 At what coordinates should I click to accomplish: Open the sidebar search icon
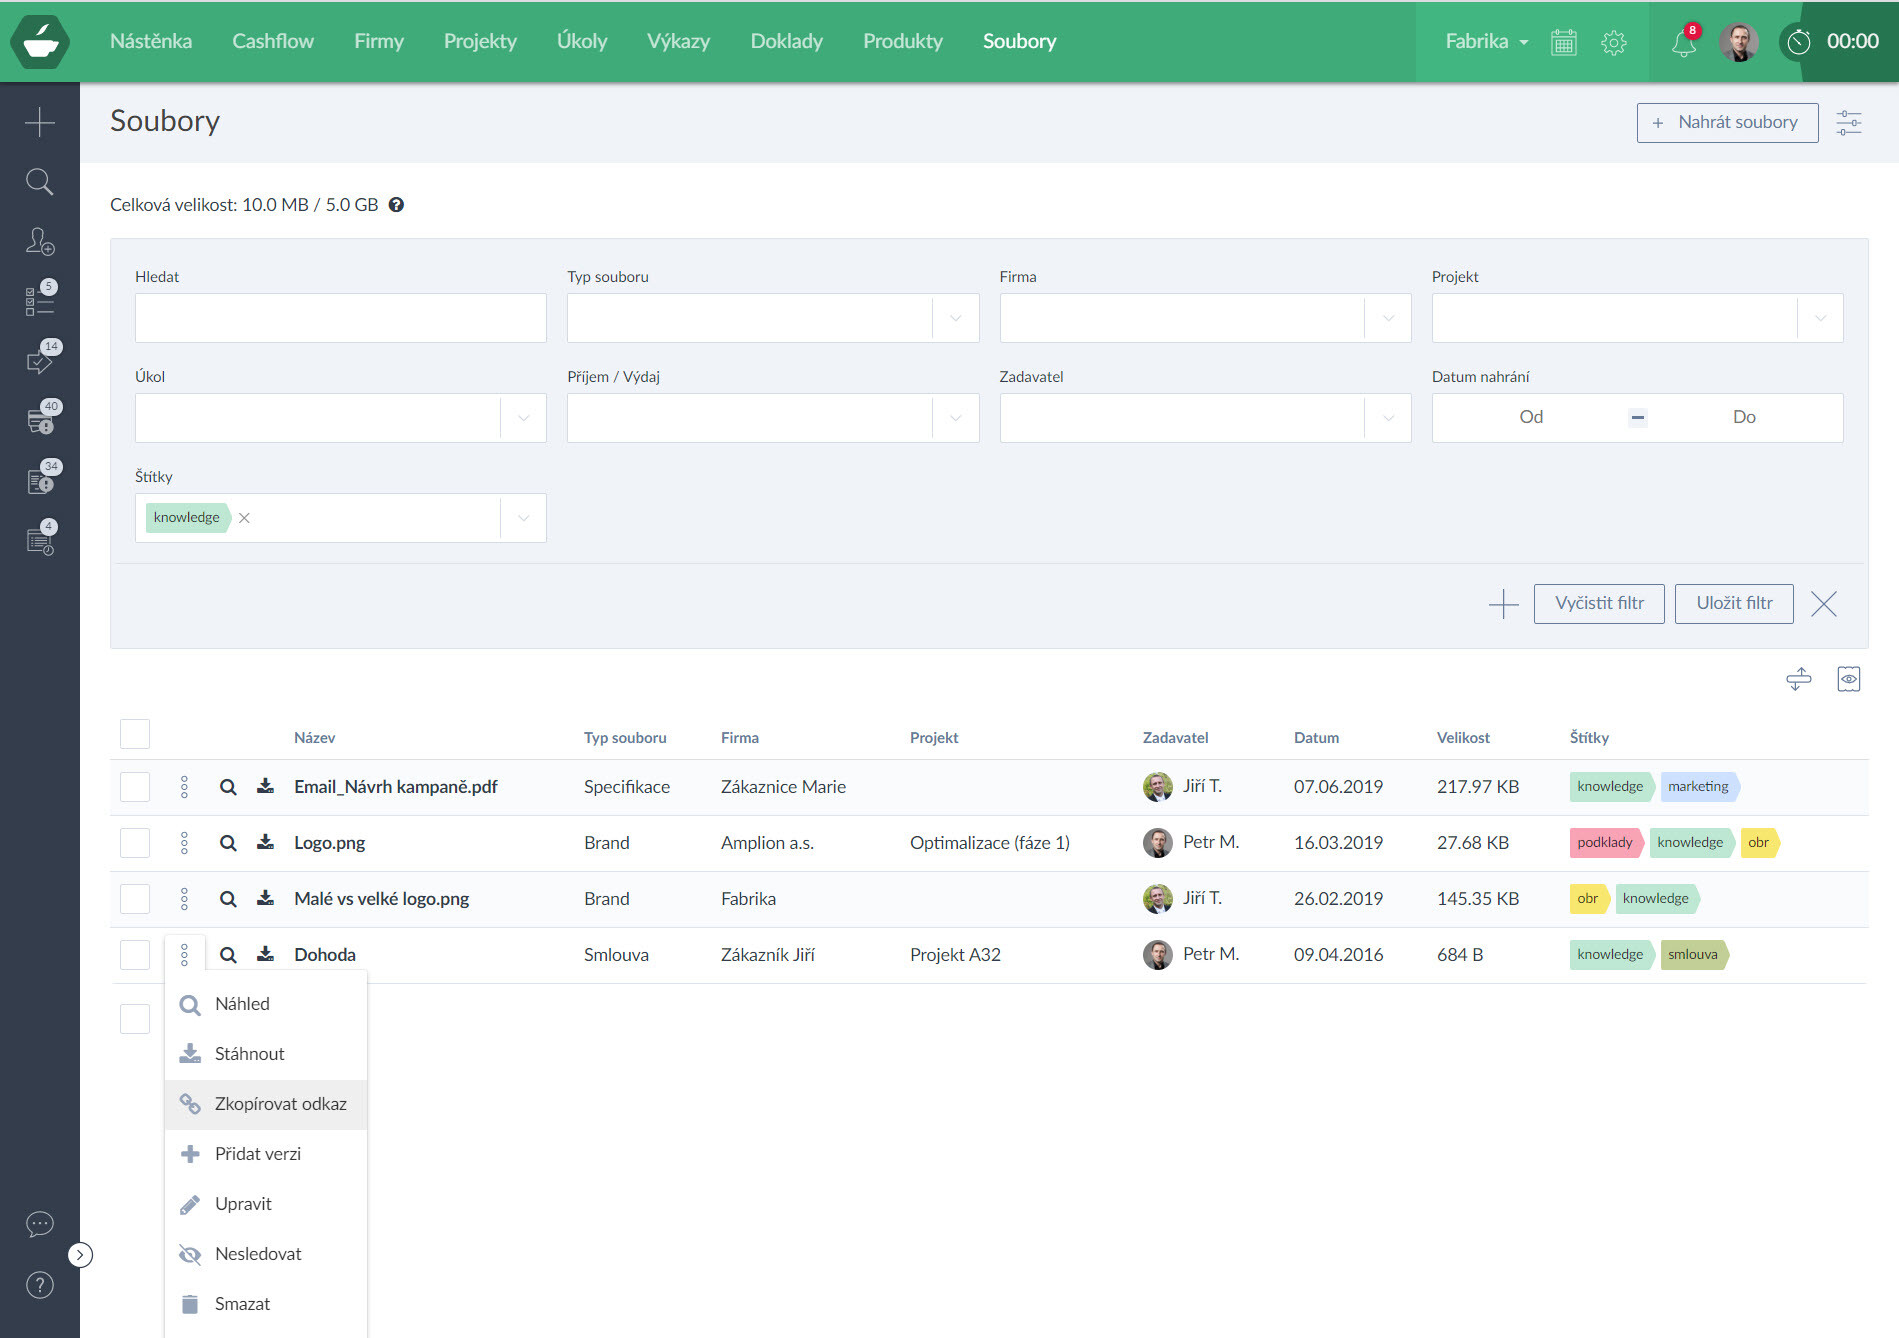click(39, 182)
